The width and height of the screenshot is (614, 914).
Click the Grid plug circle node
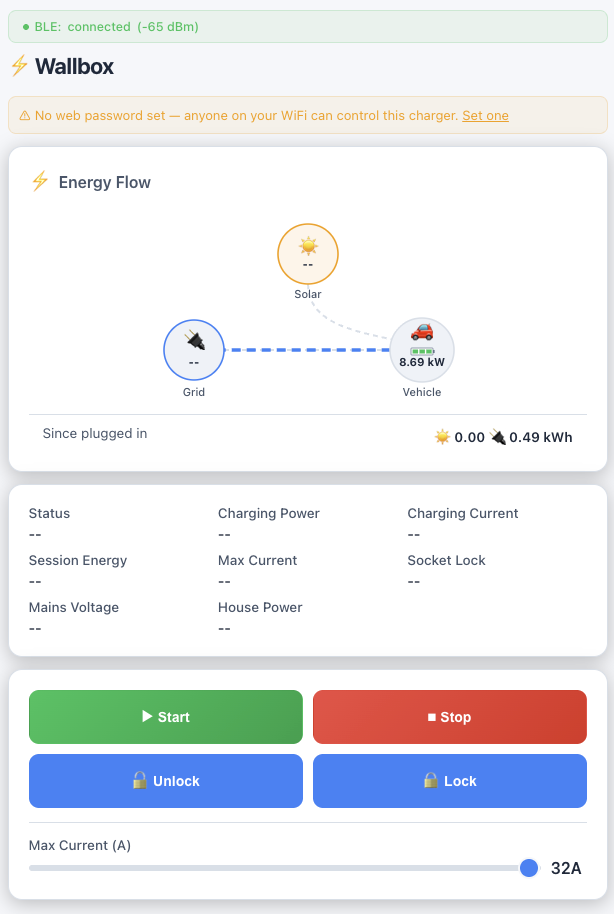click(194, 350)
